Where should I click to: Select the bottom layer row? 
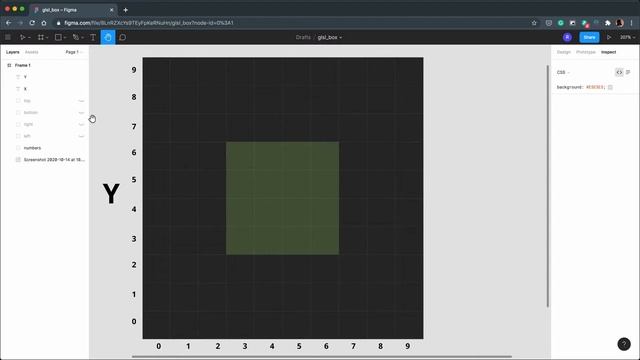pyautogui.click(x=44, y=113)
